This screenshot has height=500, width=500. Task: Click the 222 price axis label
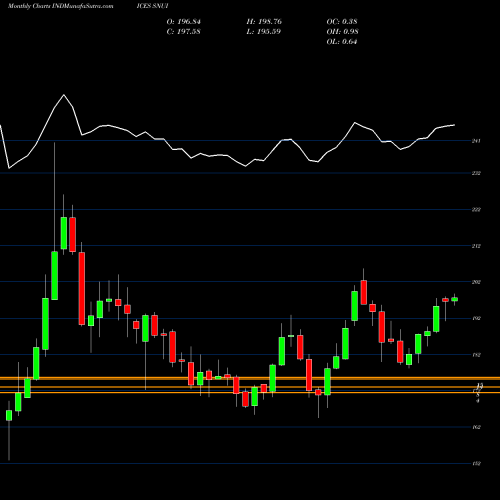pos(476,210)
